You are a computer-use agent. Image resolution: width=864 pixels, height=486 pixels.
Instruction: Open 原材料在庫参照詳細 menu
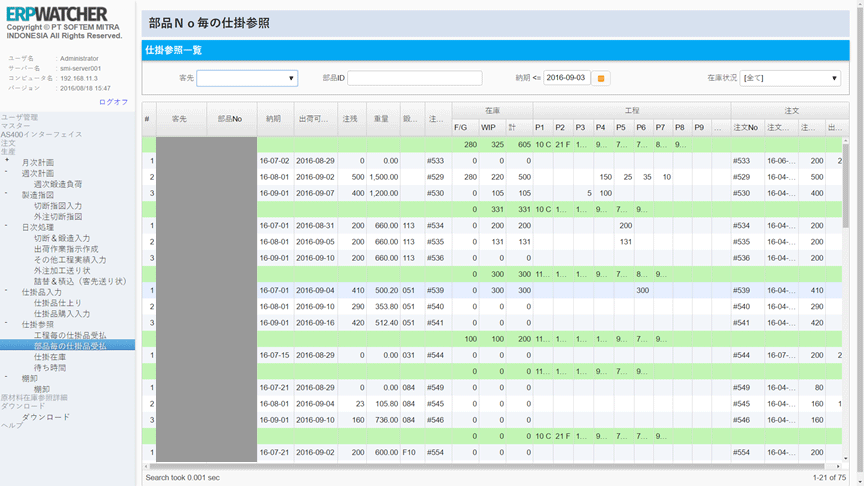point(34,397)
